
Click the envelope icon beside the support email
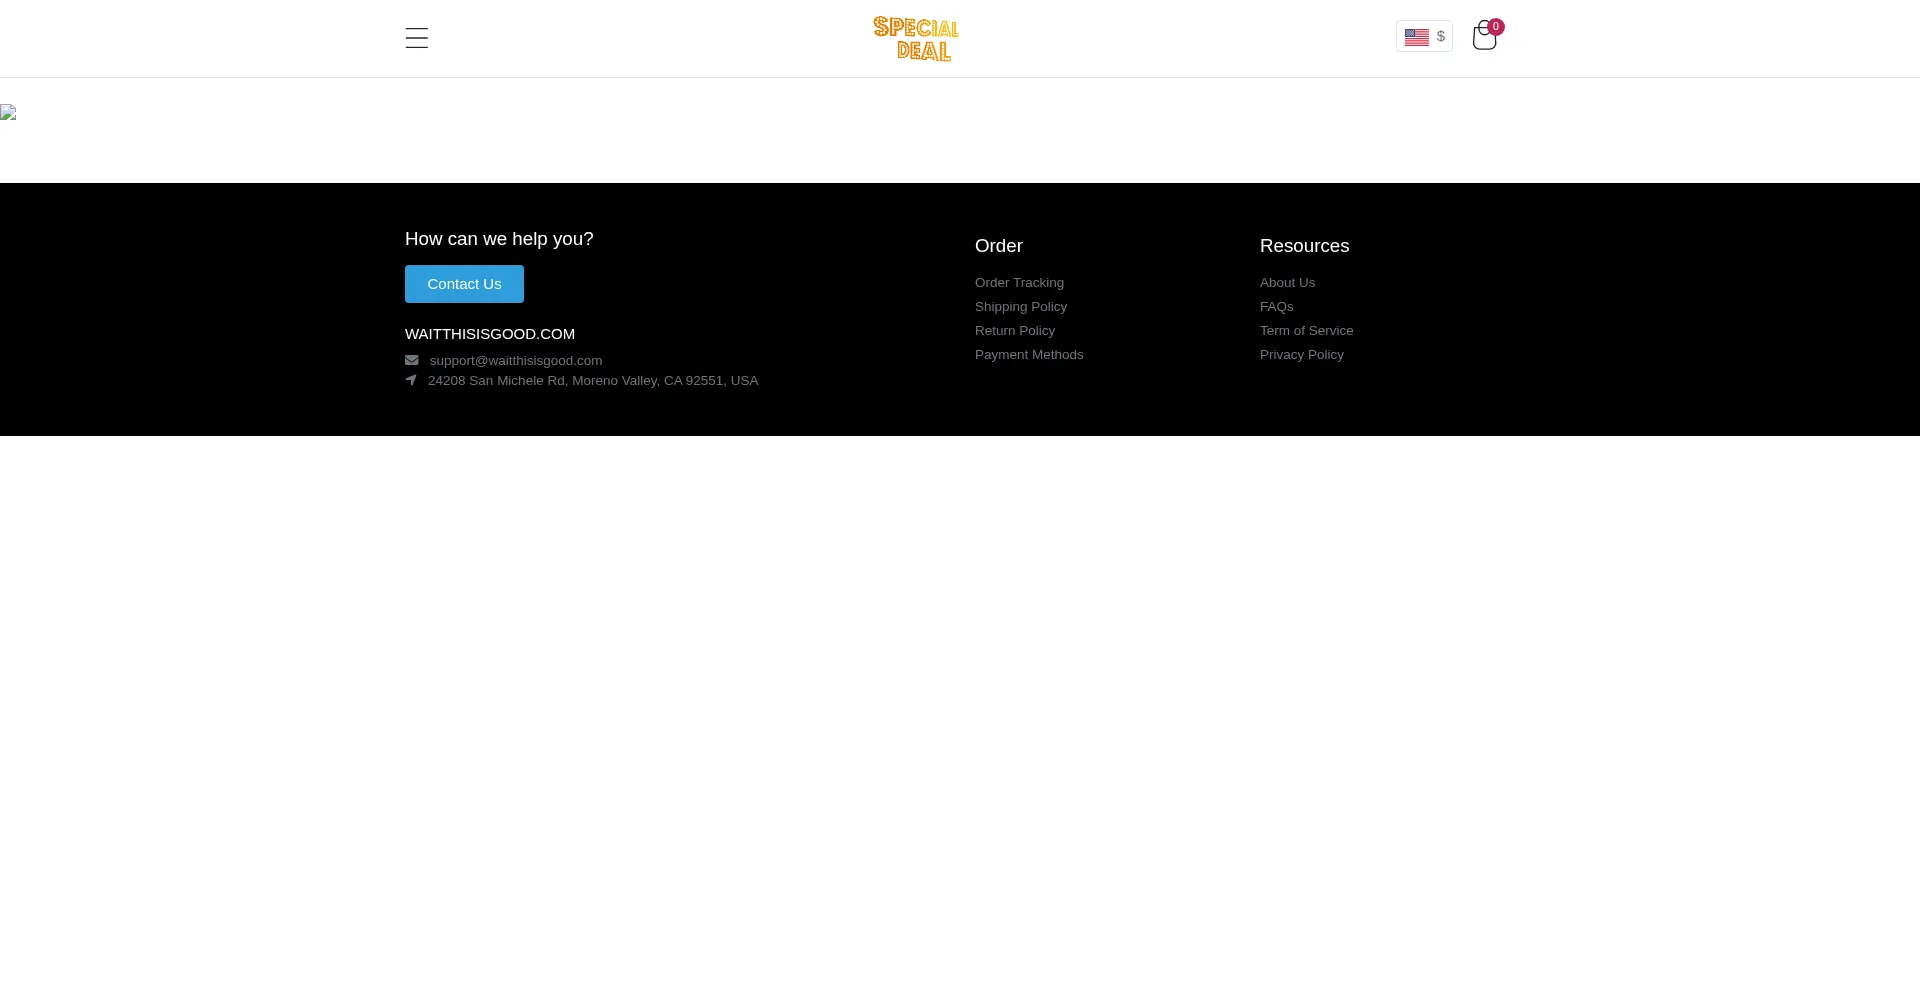[412, 360]
